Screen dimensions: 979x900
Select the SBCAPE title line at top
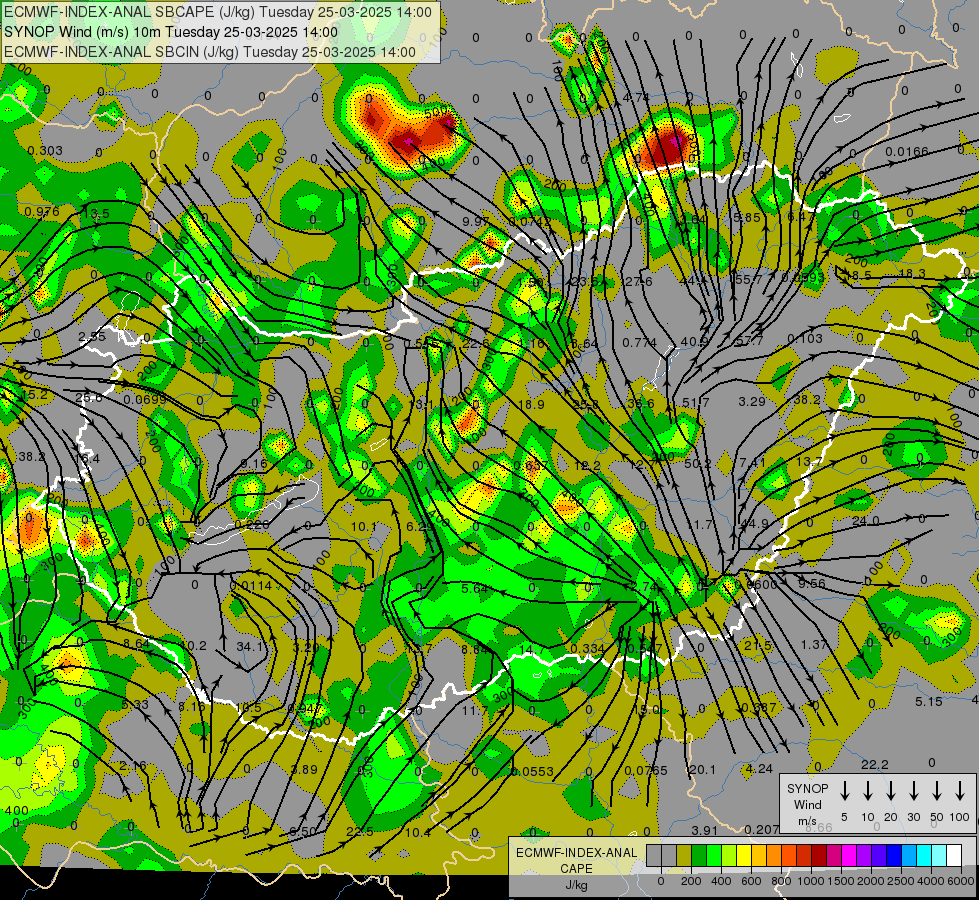coord(217,12)
